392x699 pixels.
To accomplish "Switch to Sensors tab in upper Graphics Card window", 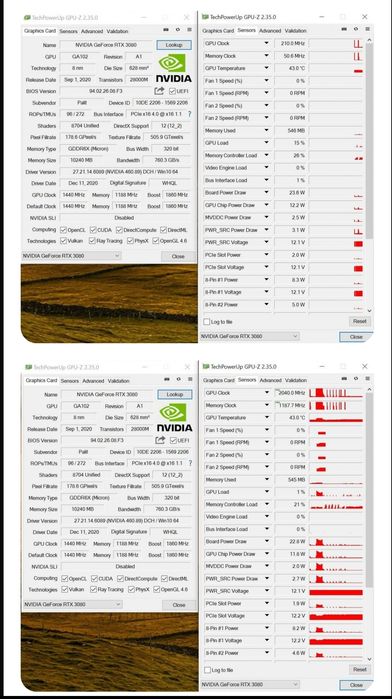I will click(x=68, y=32).
